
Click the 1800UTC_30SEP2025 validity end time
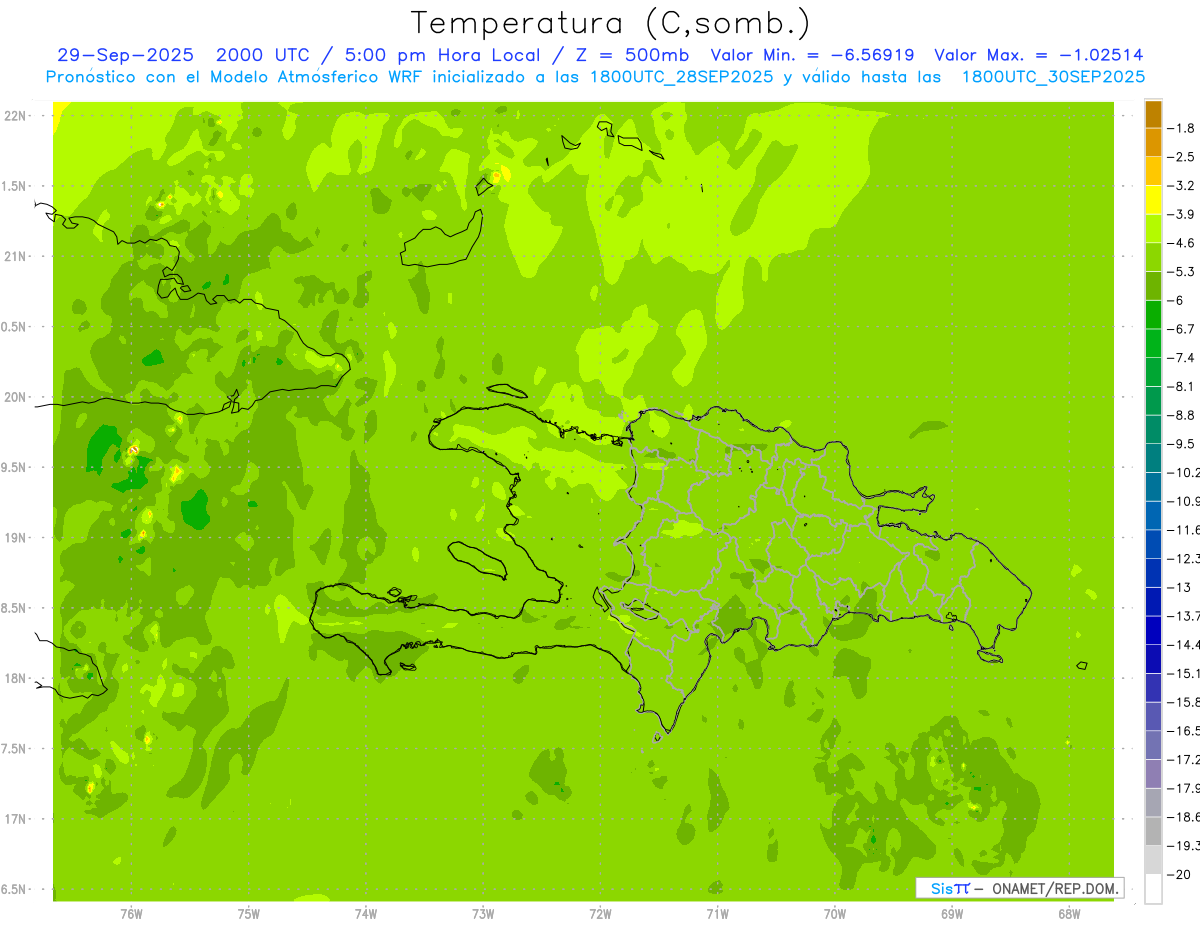1053,77
